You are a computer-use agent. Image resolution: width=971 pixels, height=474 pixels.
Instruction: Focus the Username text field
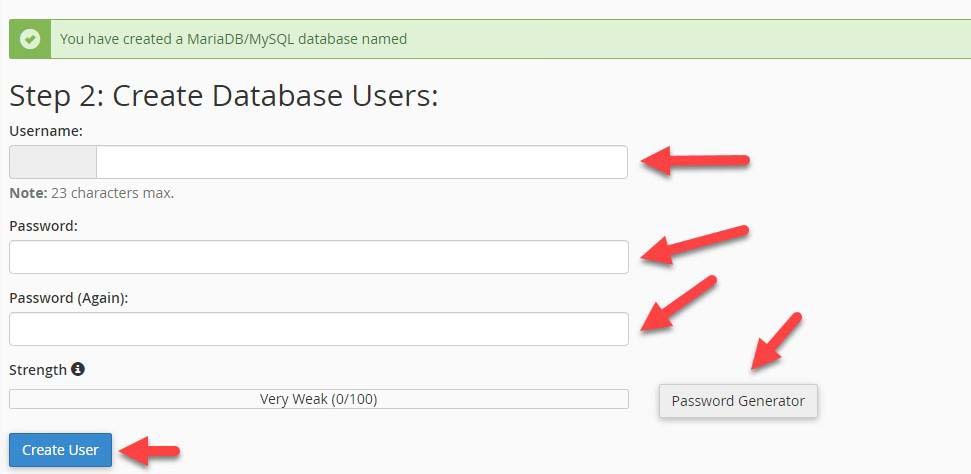[x=362, y=162]
